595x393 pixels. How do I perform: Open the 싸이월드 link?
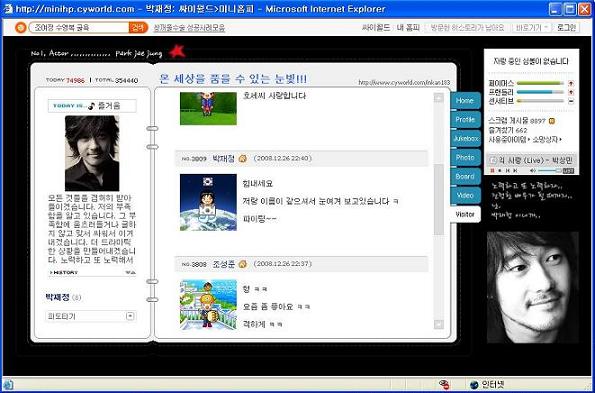pos(376,28)
